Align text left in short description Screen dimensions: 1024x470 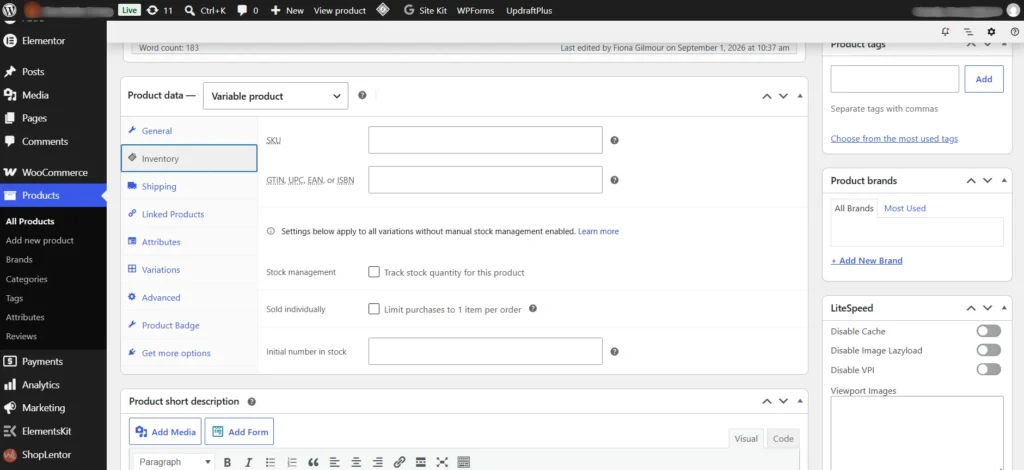point(334,462)
